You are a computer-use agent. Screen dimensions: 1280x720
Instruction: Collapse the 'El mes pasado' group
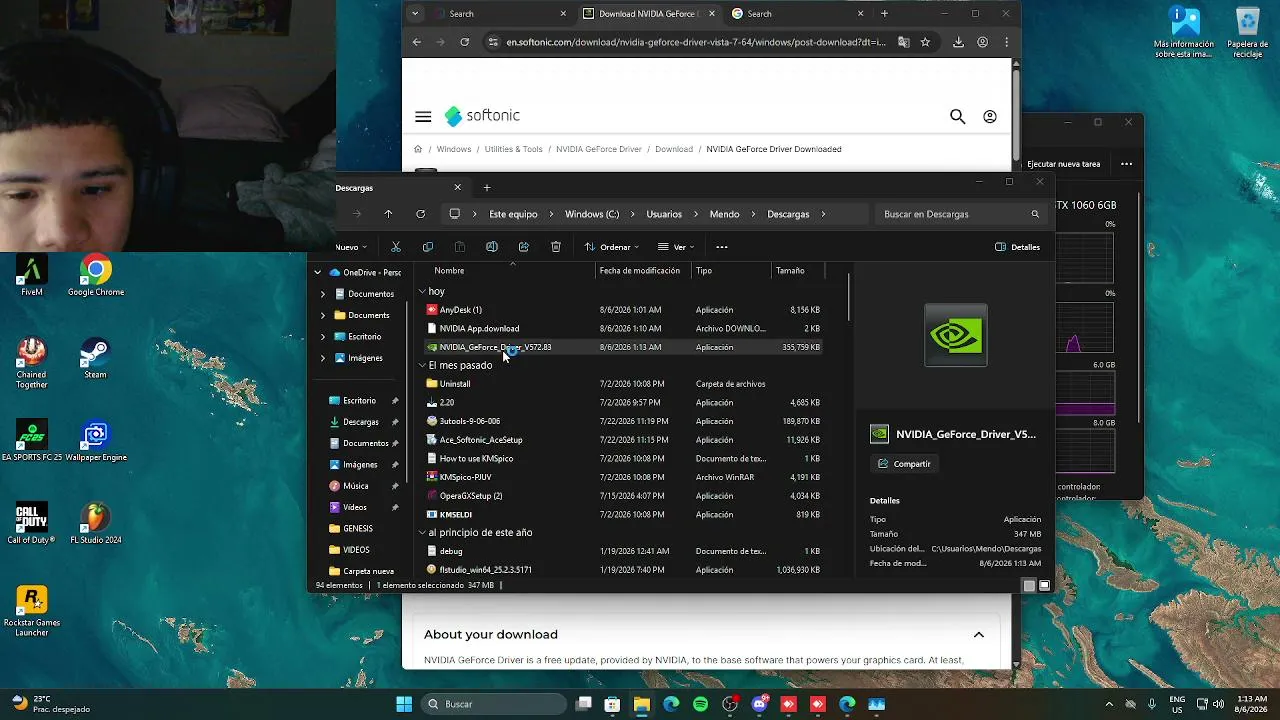(422, 365)
